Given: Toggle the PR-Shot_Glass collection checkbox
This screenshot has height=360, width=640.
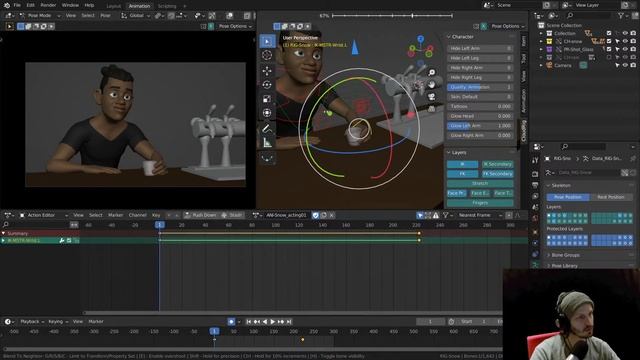Looking at the screenshot, I should (x=609, y=49).
